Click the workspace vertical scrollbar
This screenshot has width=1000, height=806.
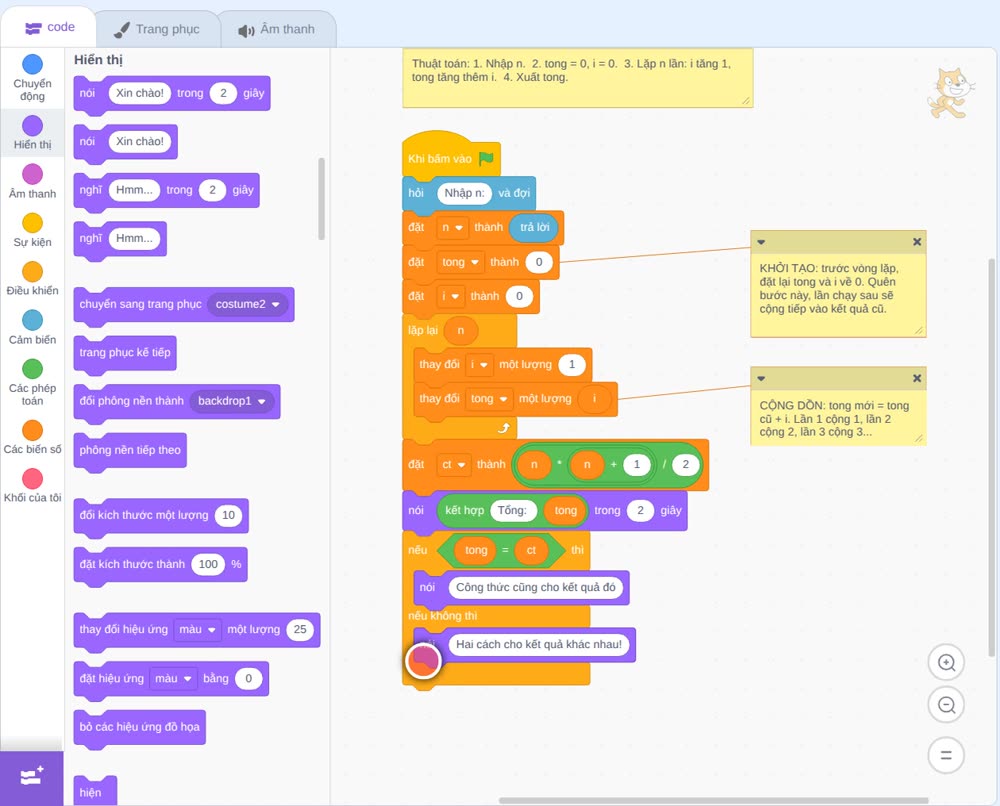(x=991, y=457)
